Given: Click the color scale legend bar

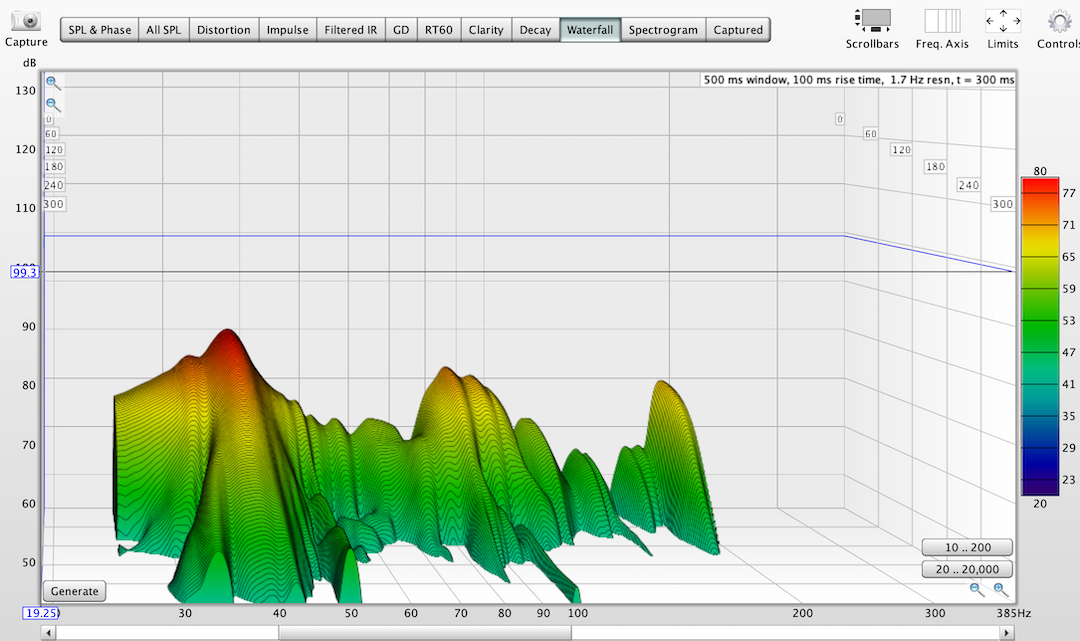Looking at the screenshot, I should pyautogui.click(x=1040, y=335).
